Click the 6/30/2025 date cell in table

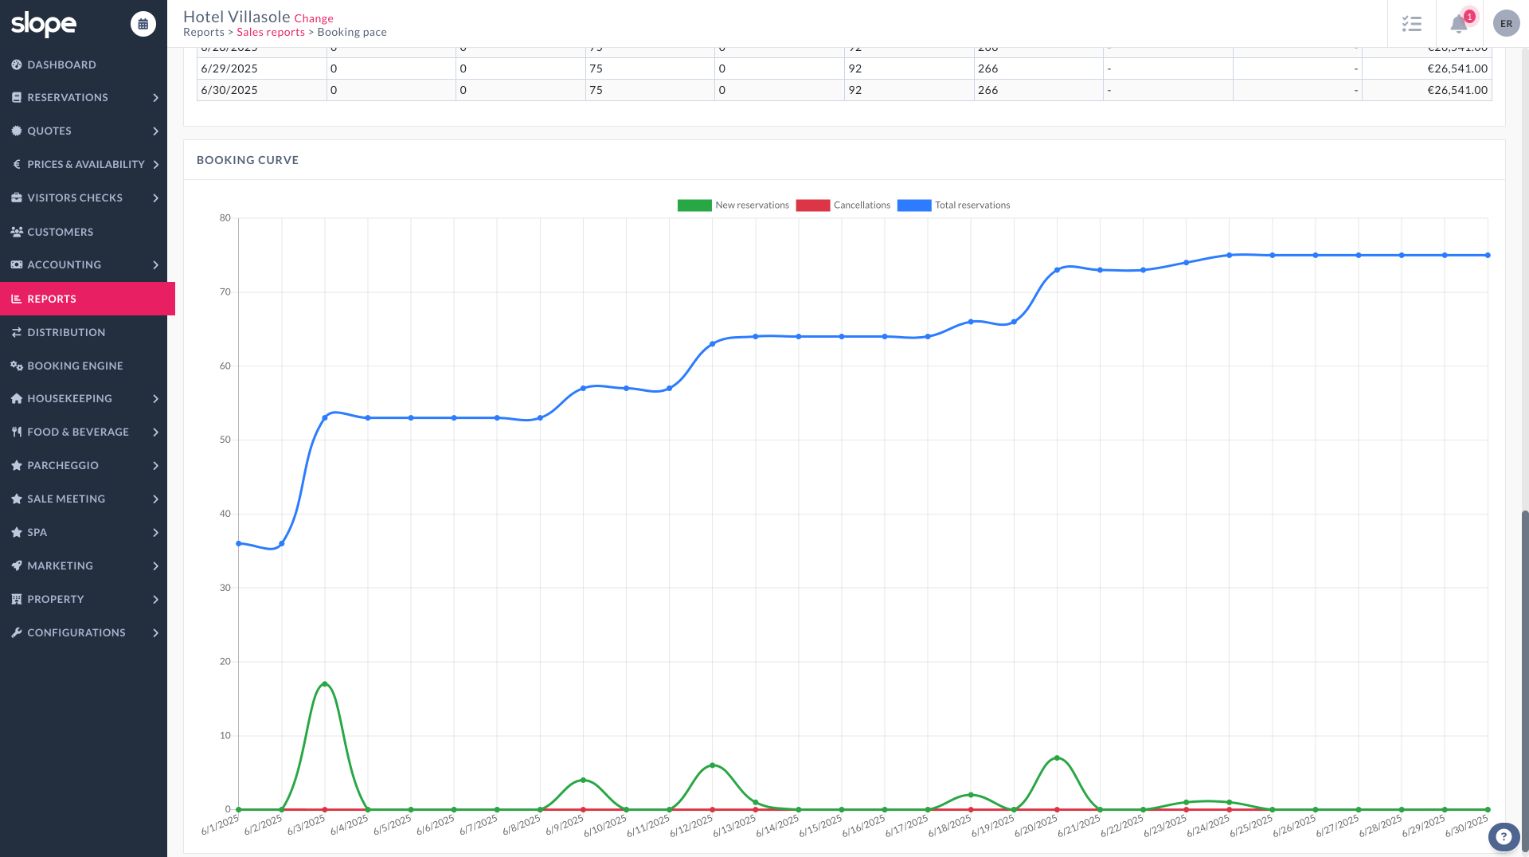(x=262, y=90)
